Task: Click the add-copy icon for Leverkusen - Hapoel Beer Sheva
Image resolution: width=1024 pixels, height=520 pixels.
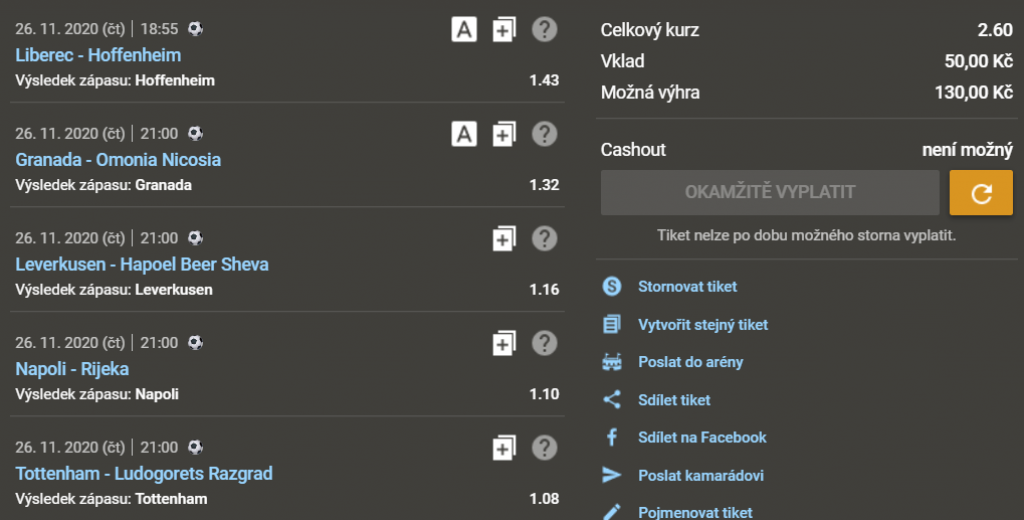Action: click(x=504, y=239)
